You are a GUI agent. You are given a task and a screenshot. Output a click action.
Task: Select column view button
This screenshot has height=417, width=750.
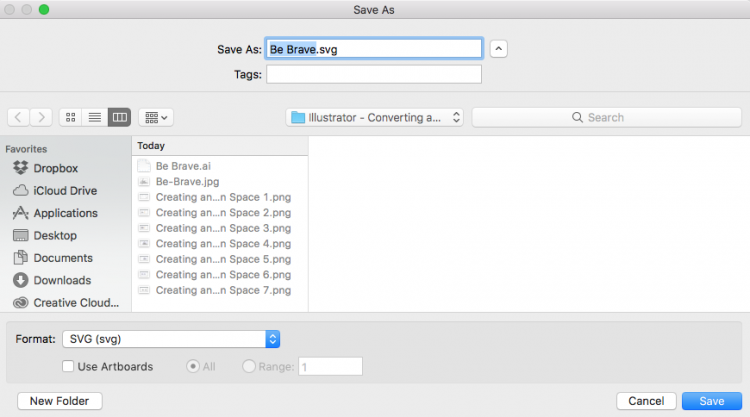pos(119,117)
